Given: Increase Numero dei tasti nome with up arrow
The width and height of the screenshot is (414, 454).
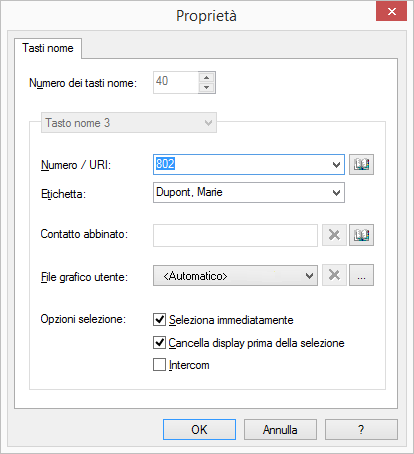Looking at the screenshot, I should tap(207, 77).
